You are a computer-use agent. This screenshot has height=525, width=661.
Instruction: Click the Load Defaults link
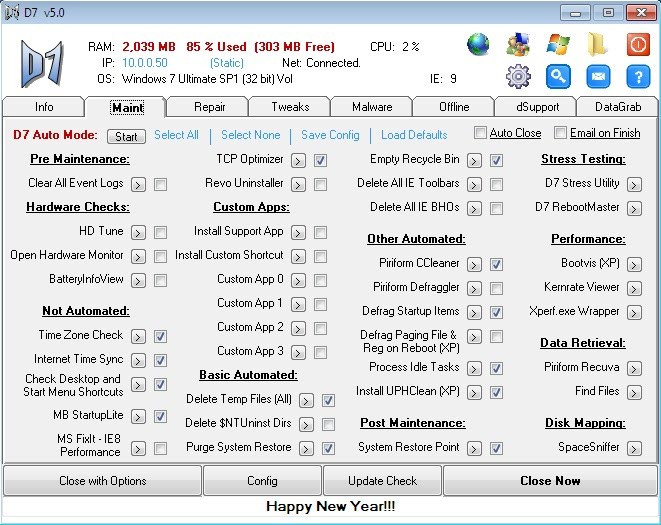click(x=414, y=135)
